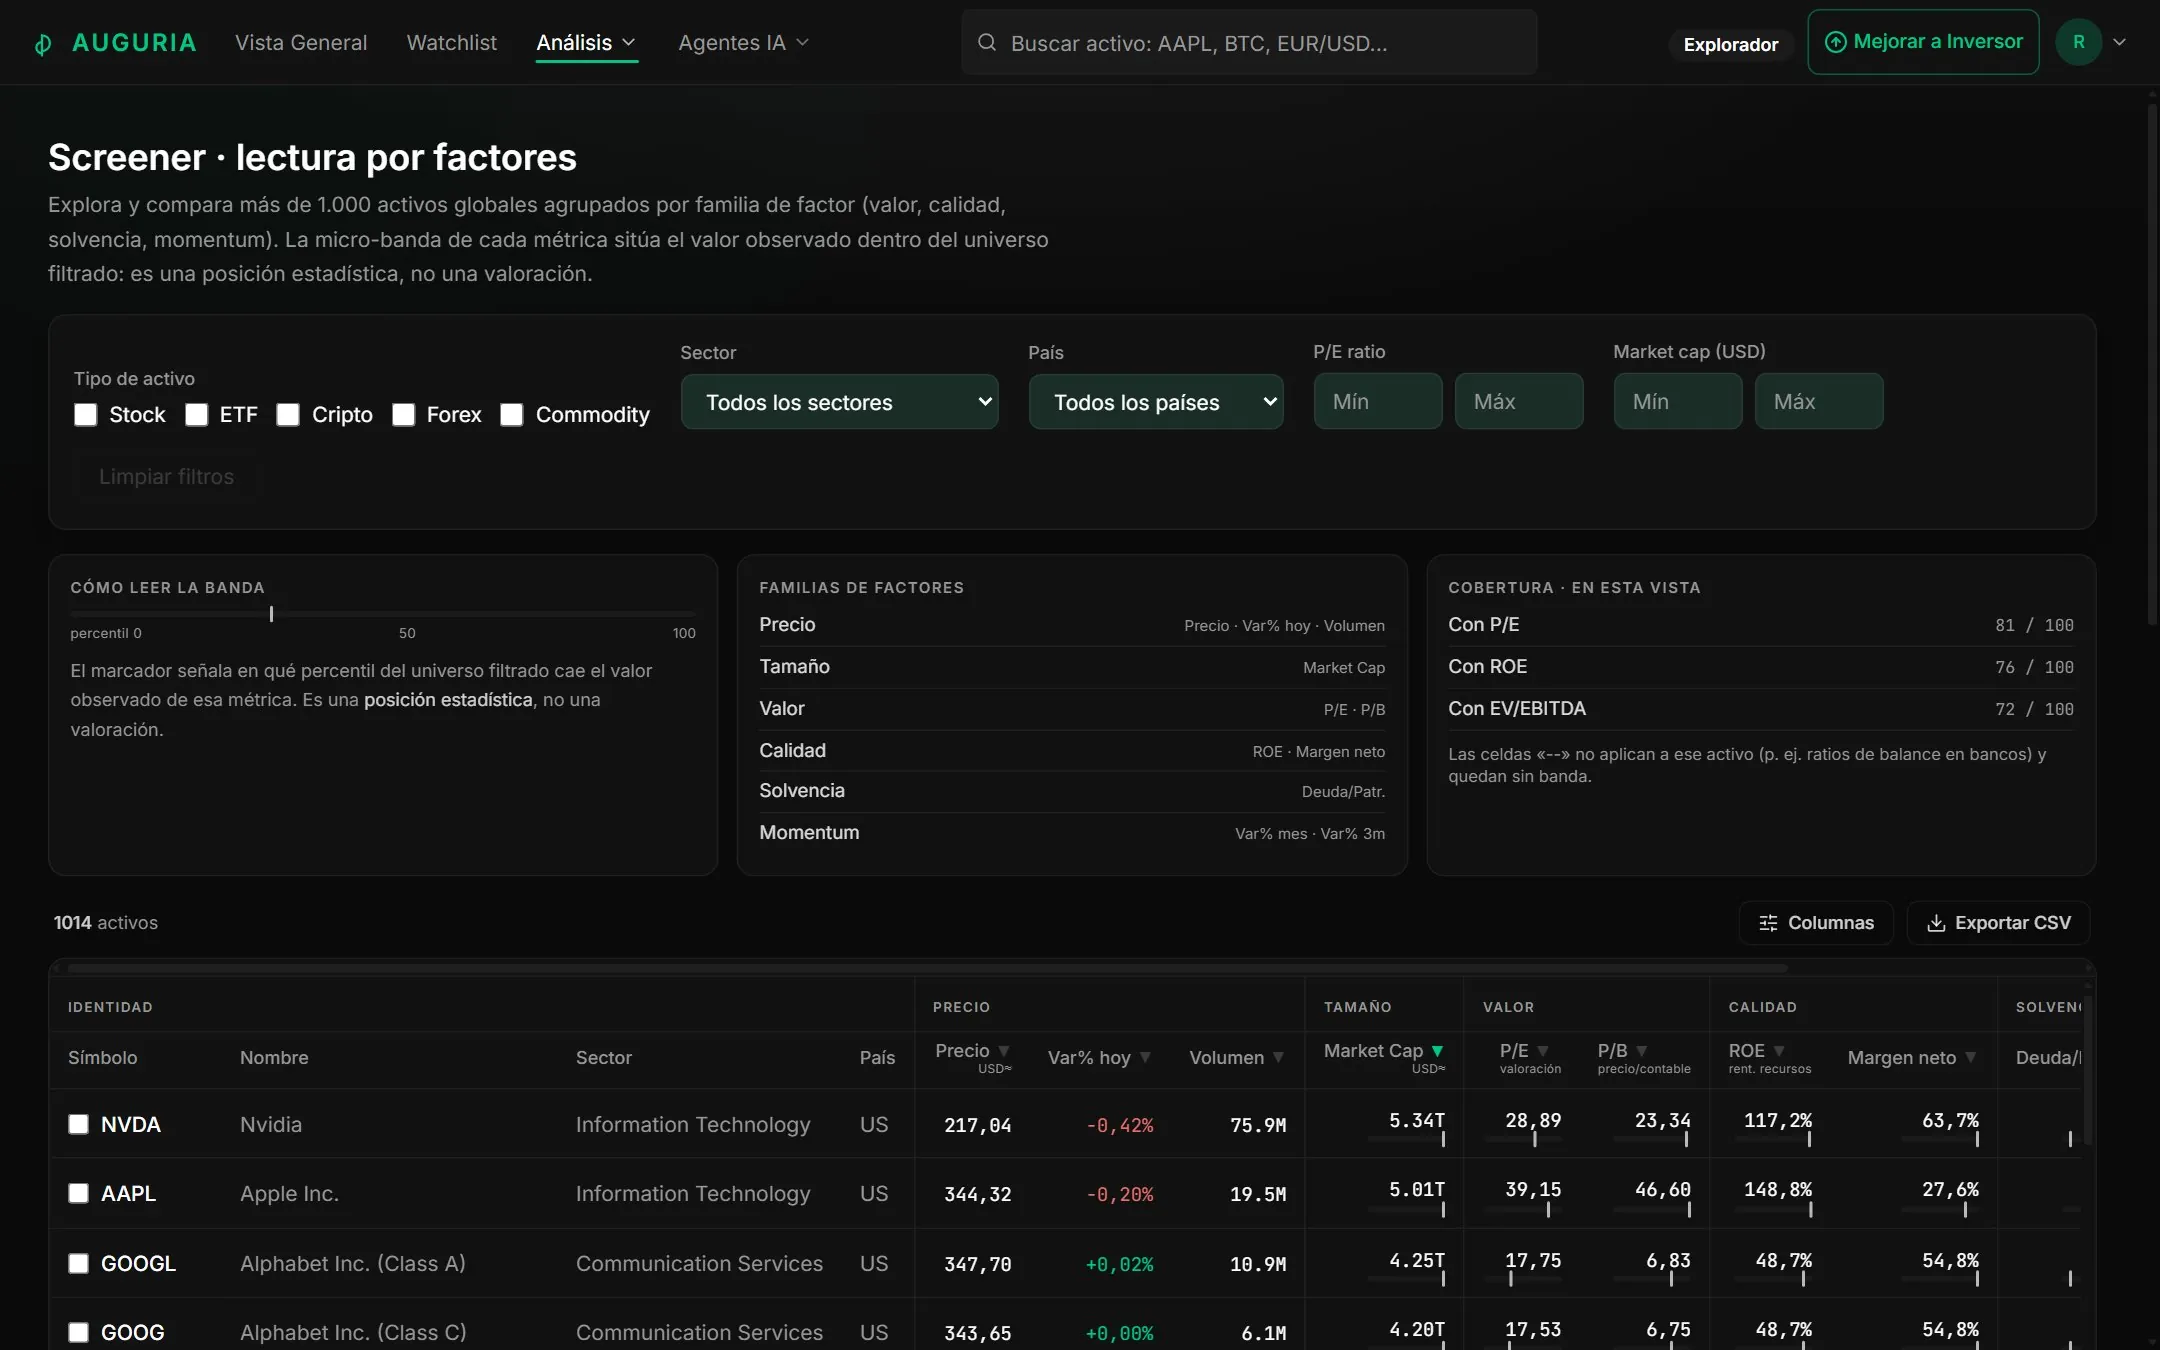2160x1350 pixels.
Task: Click the Exportar CSV download icon
Action: pyautogui.click(x=1936, y=923)
